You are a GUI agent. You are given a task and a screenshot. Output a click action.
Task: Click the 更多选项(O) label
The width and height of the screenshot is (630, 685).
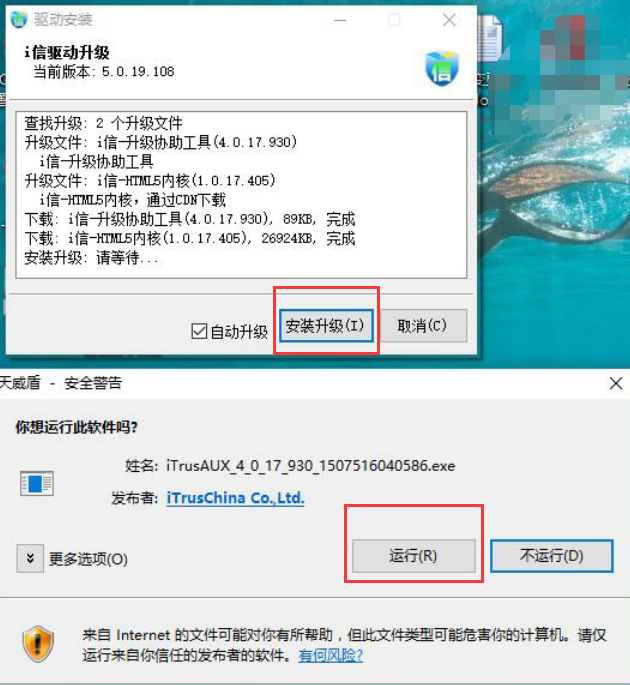88,559
